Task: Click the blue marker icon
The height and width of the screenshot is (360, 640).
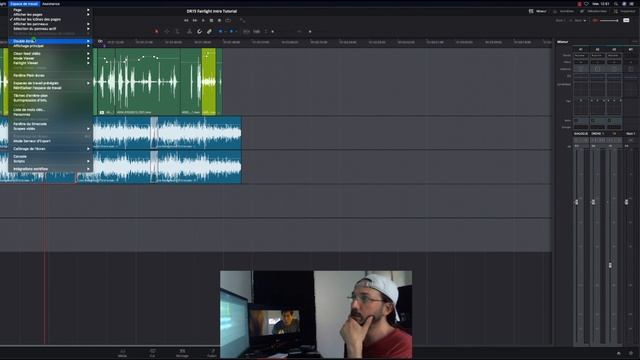Action: tap(231, 31)
